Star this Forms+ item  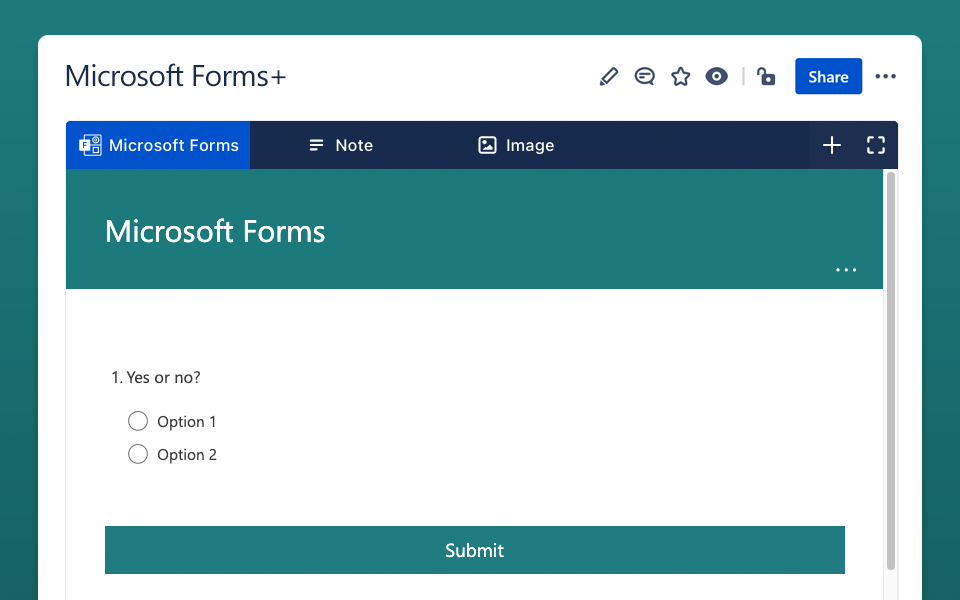tap(680, 76)
